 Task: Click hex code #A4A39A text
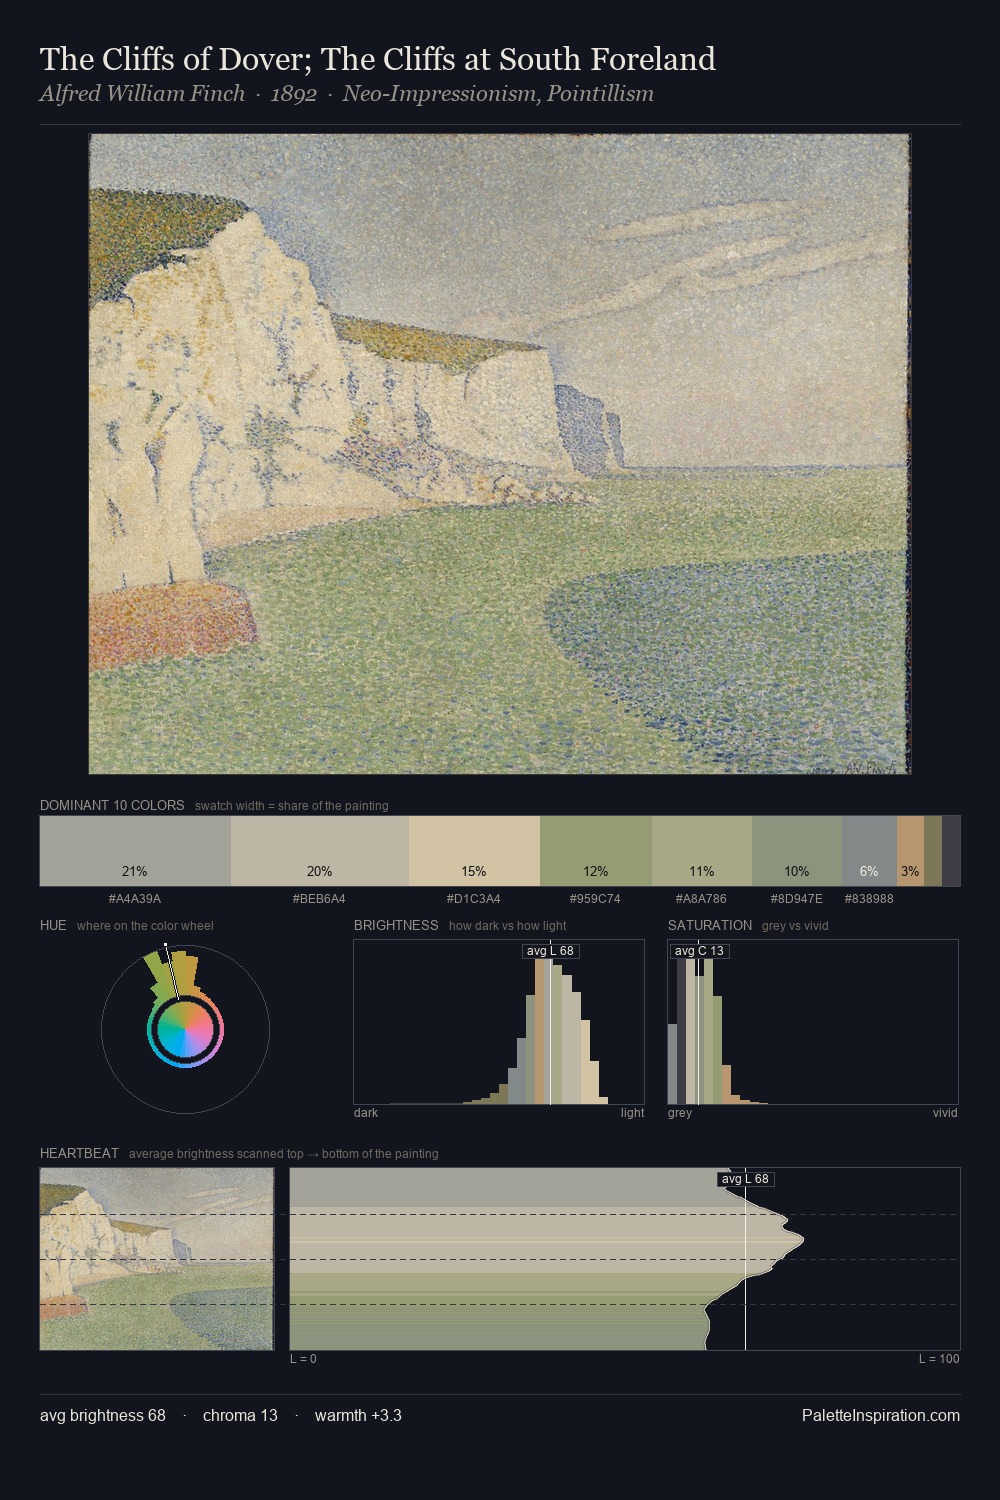[x=135, y=899]
